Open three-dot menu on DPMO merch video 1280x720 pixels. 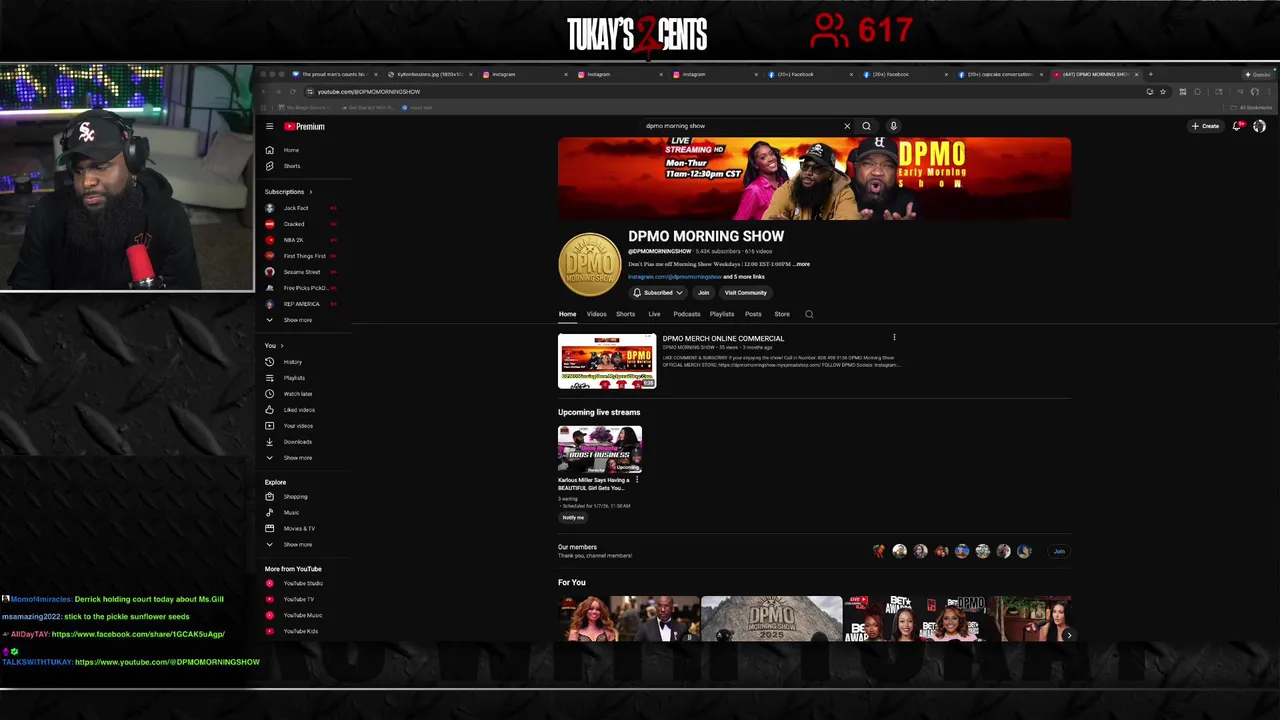click(x=894, y=338)
